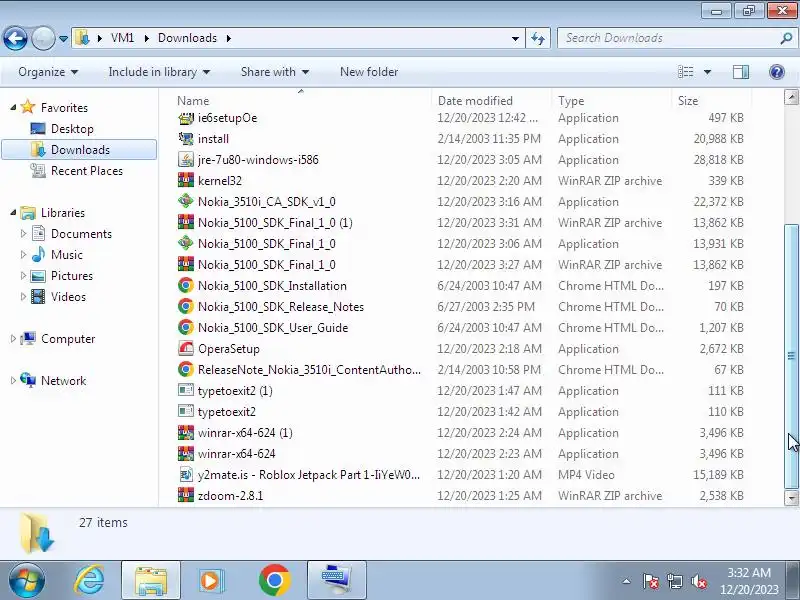
Task: Open the Share with menu
Action: 275,72
